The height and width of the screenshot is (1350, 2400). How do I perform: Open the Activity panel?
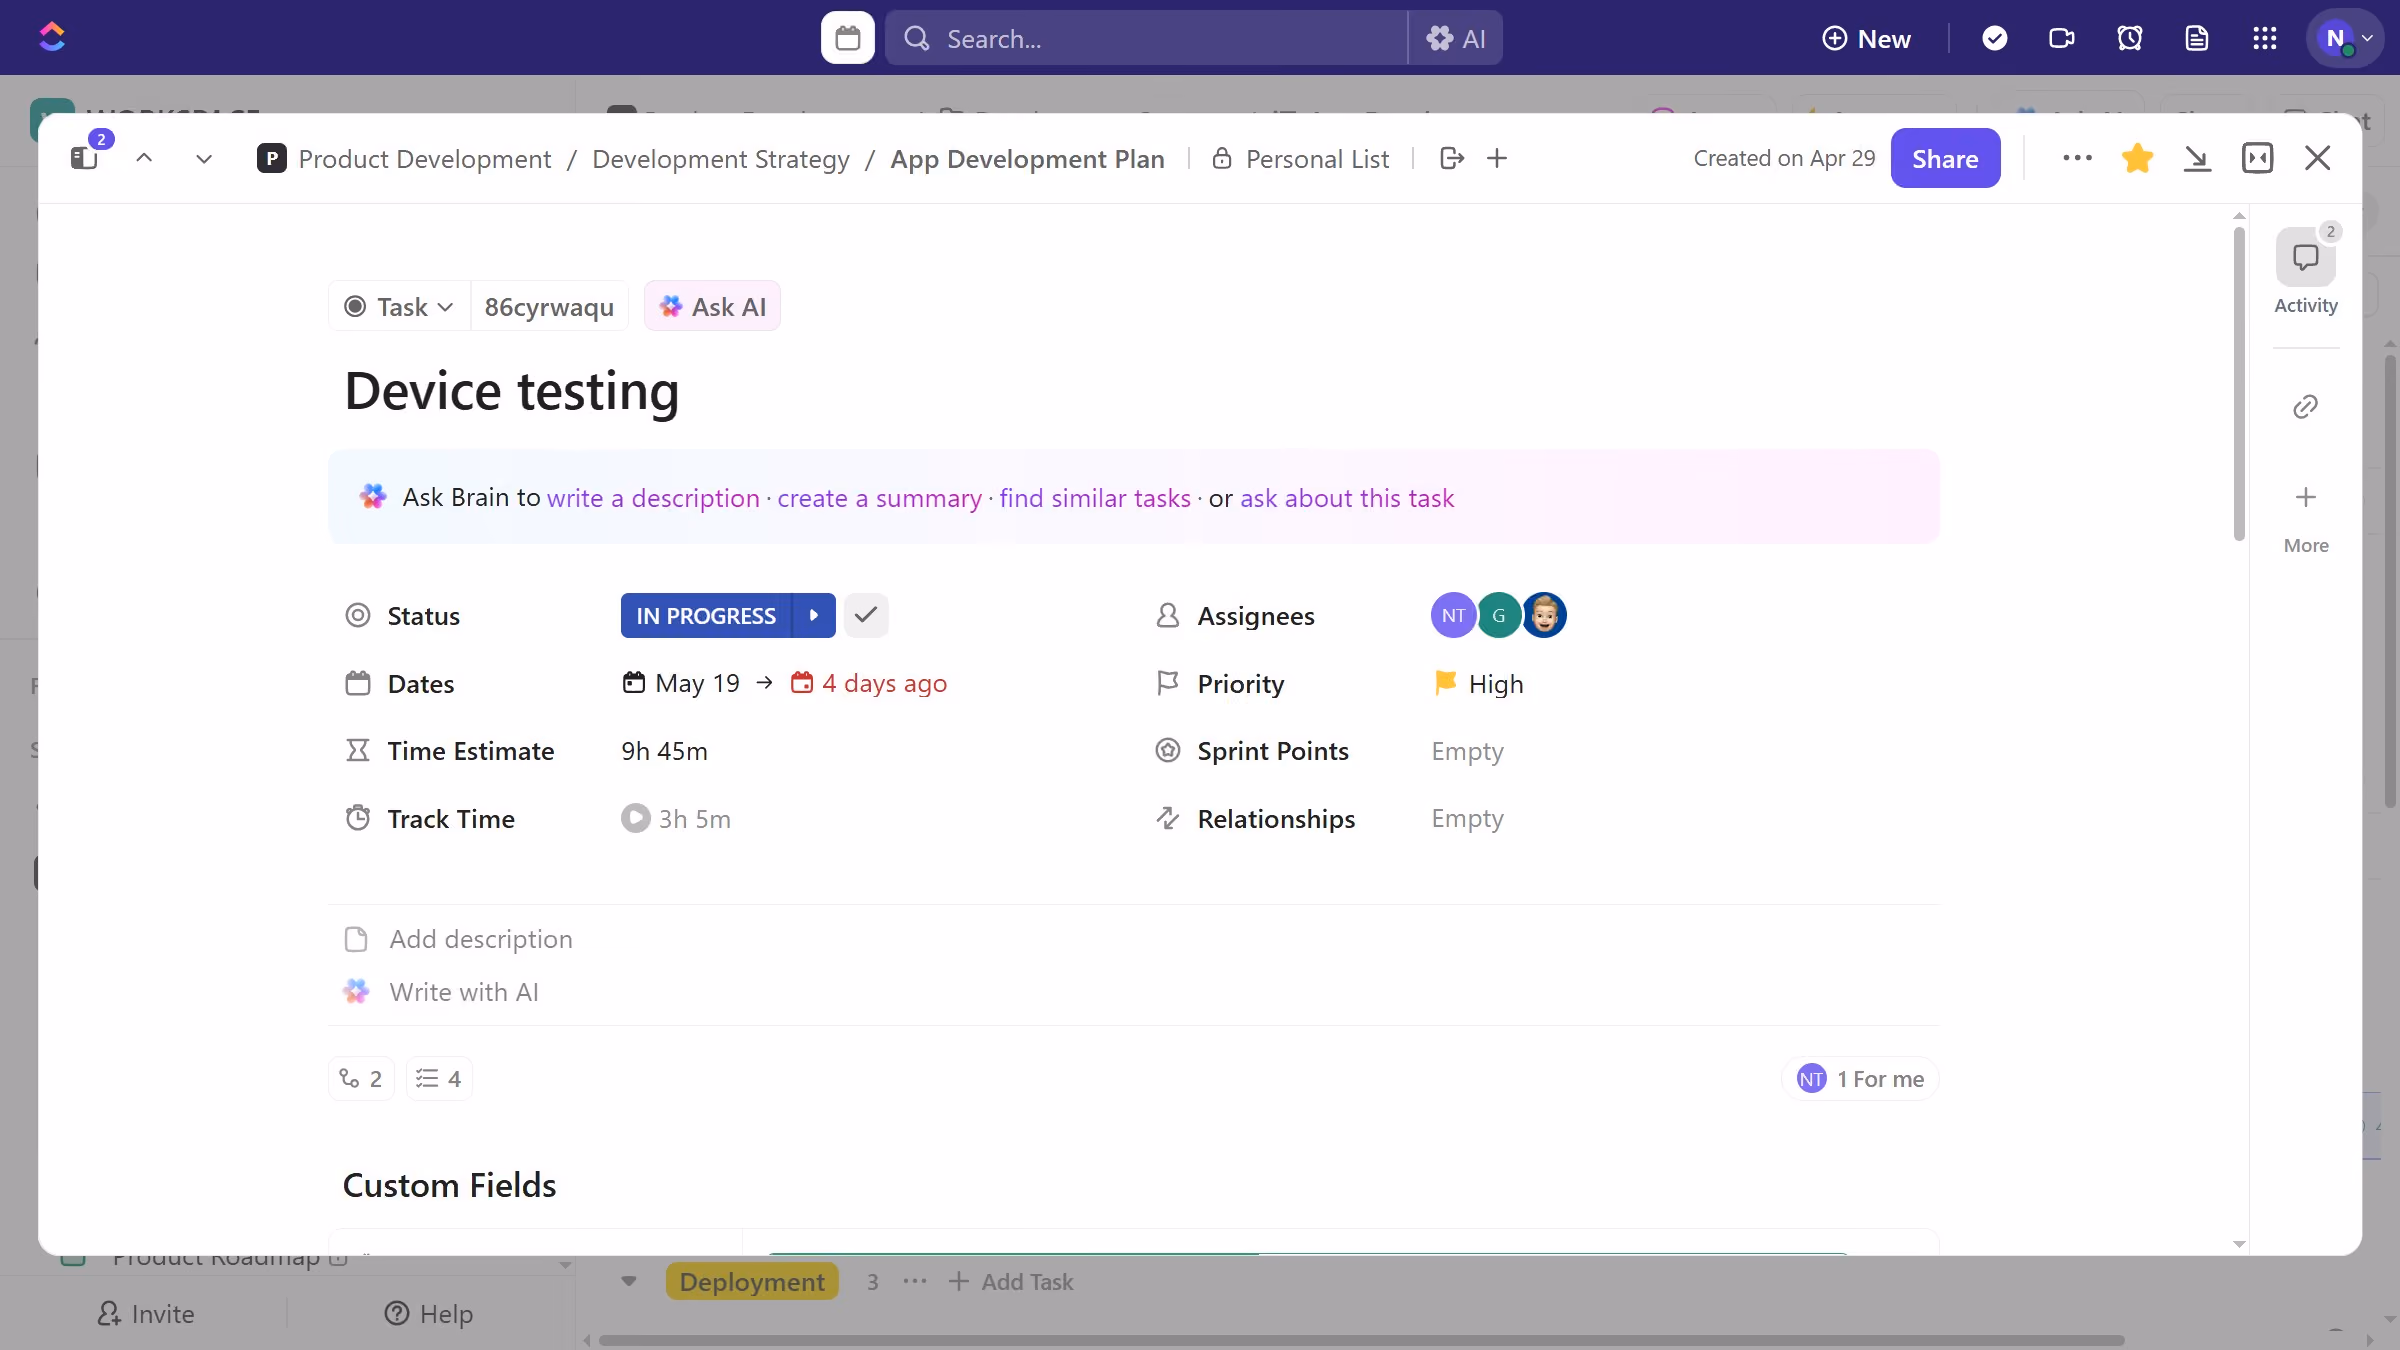[2306, 272]
